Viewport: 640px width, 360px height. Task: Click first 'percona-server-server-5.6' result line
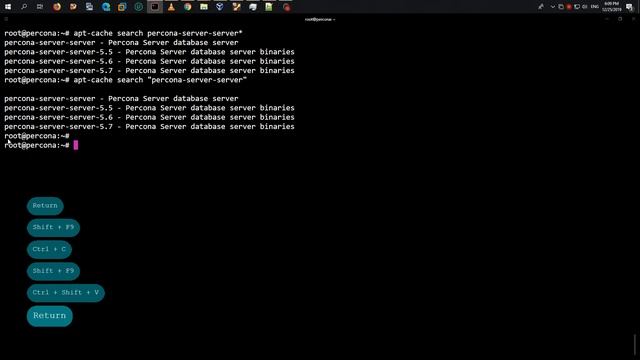pyautogui.click(x=149, y=61)
